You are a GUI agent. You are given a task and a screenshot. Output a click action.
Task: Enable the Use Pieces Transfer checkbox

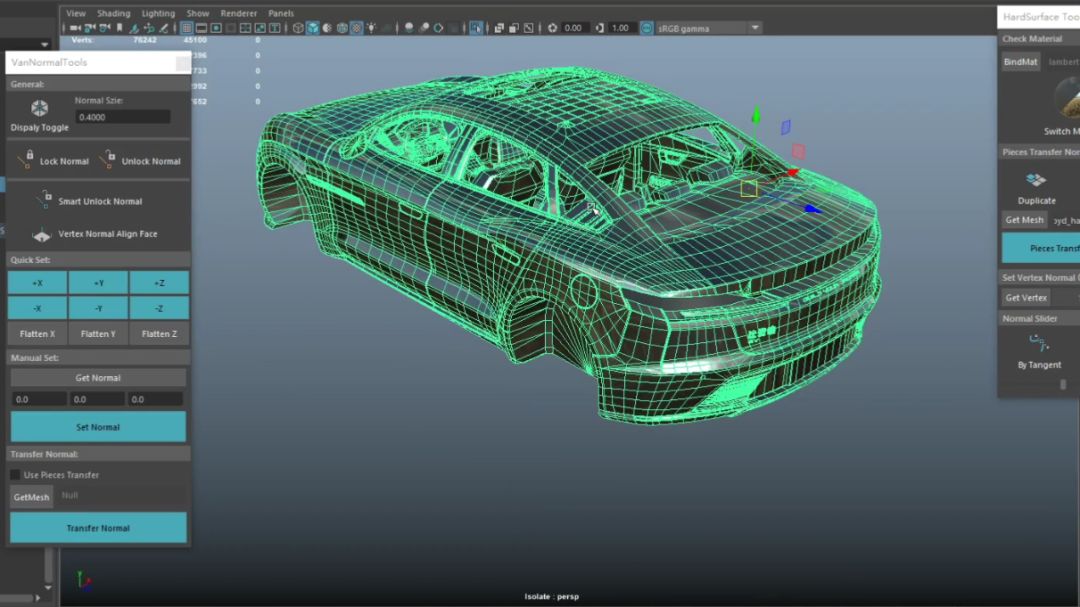coord(15,475)
